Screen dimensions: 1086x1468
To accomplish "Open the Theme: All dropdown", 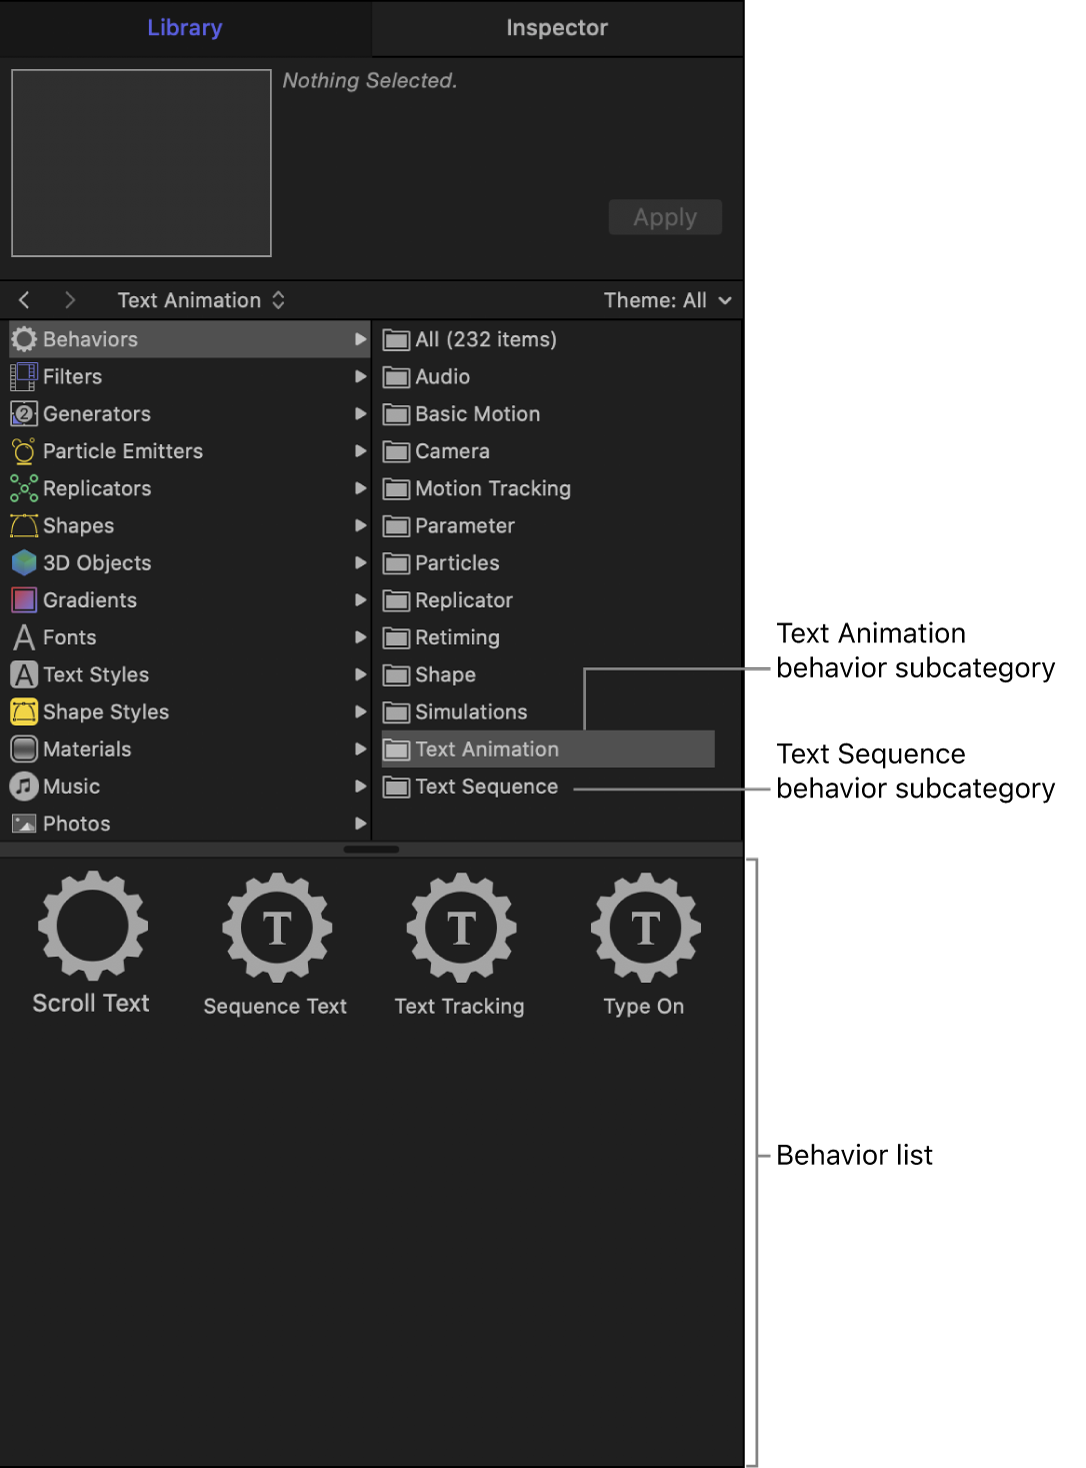I will [668, 300].
